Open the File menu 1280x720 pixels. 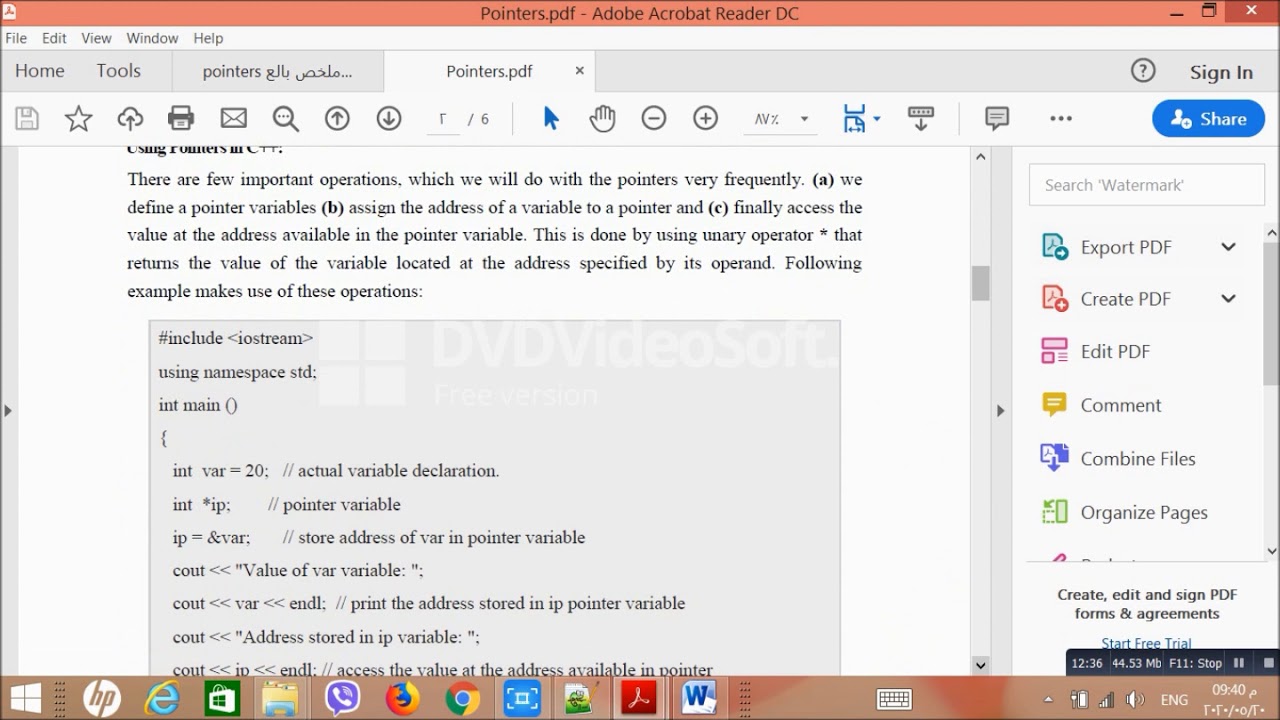[16, 38]
